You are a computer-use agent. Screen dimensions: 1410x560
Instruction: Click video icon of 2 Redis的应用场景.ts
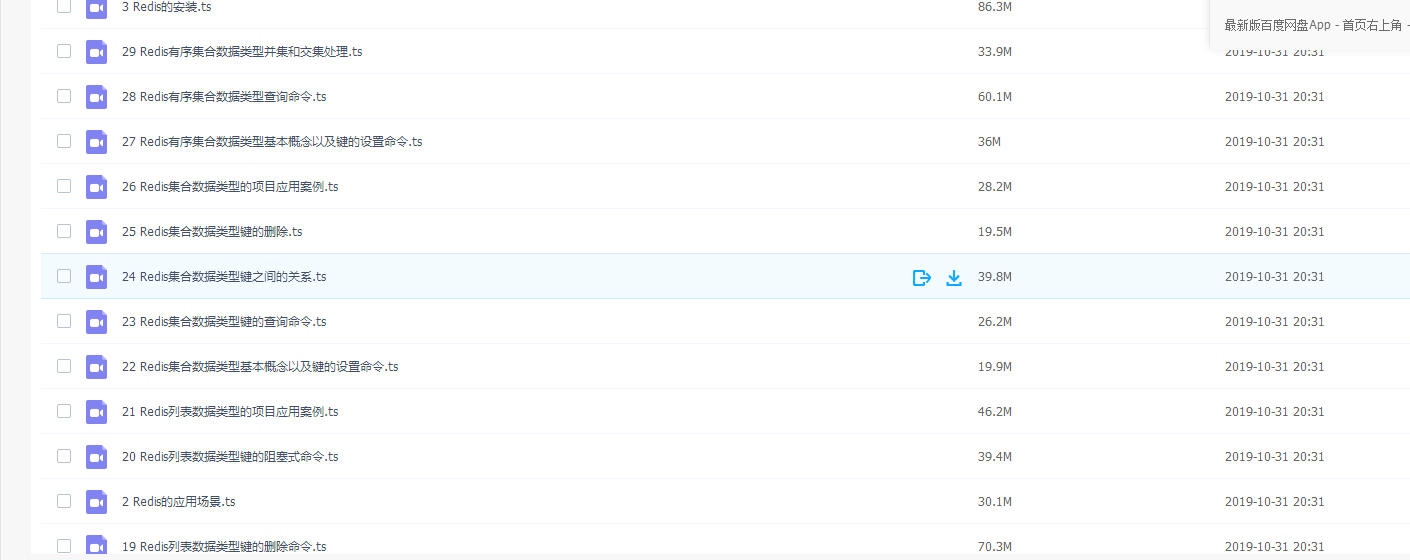pyautogui.click(x=96, y=502)
